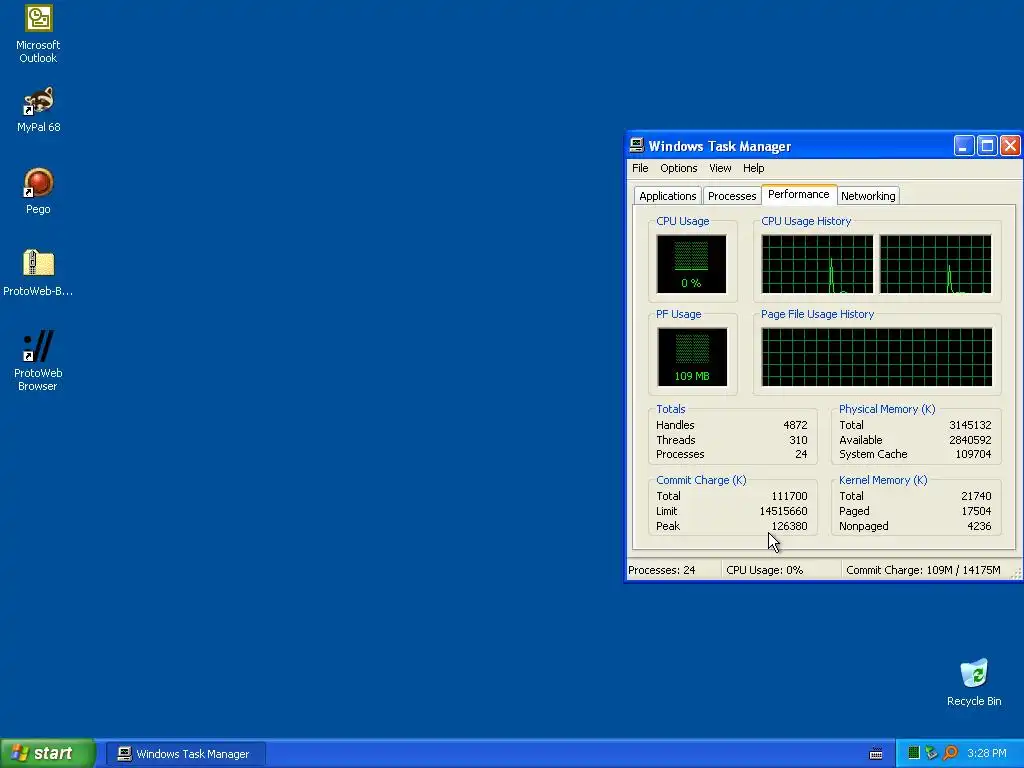Select the ProtoWeb-B... zip archive icon
This screenshot has width=1024, height=768.
pyautogui.click(x=38, y=273)
